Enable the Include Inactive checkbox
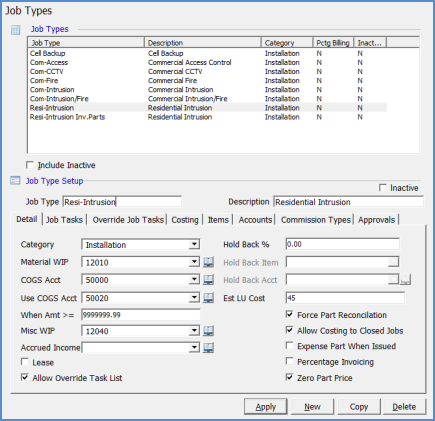The height and width of the screenshot is (421, 435). pyautogui.click(x=30, y=165)
